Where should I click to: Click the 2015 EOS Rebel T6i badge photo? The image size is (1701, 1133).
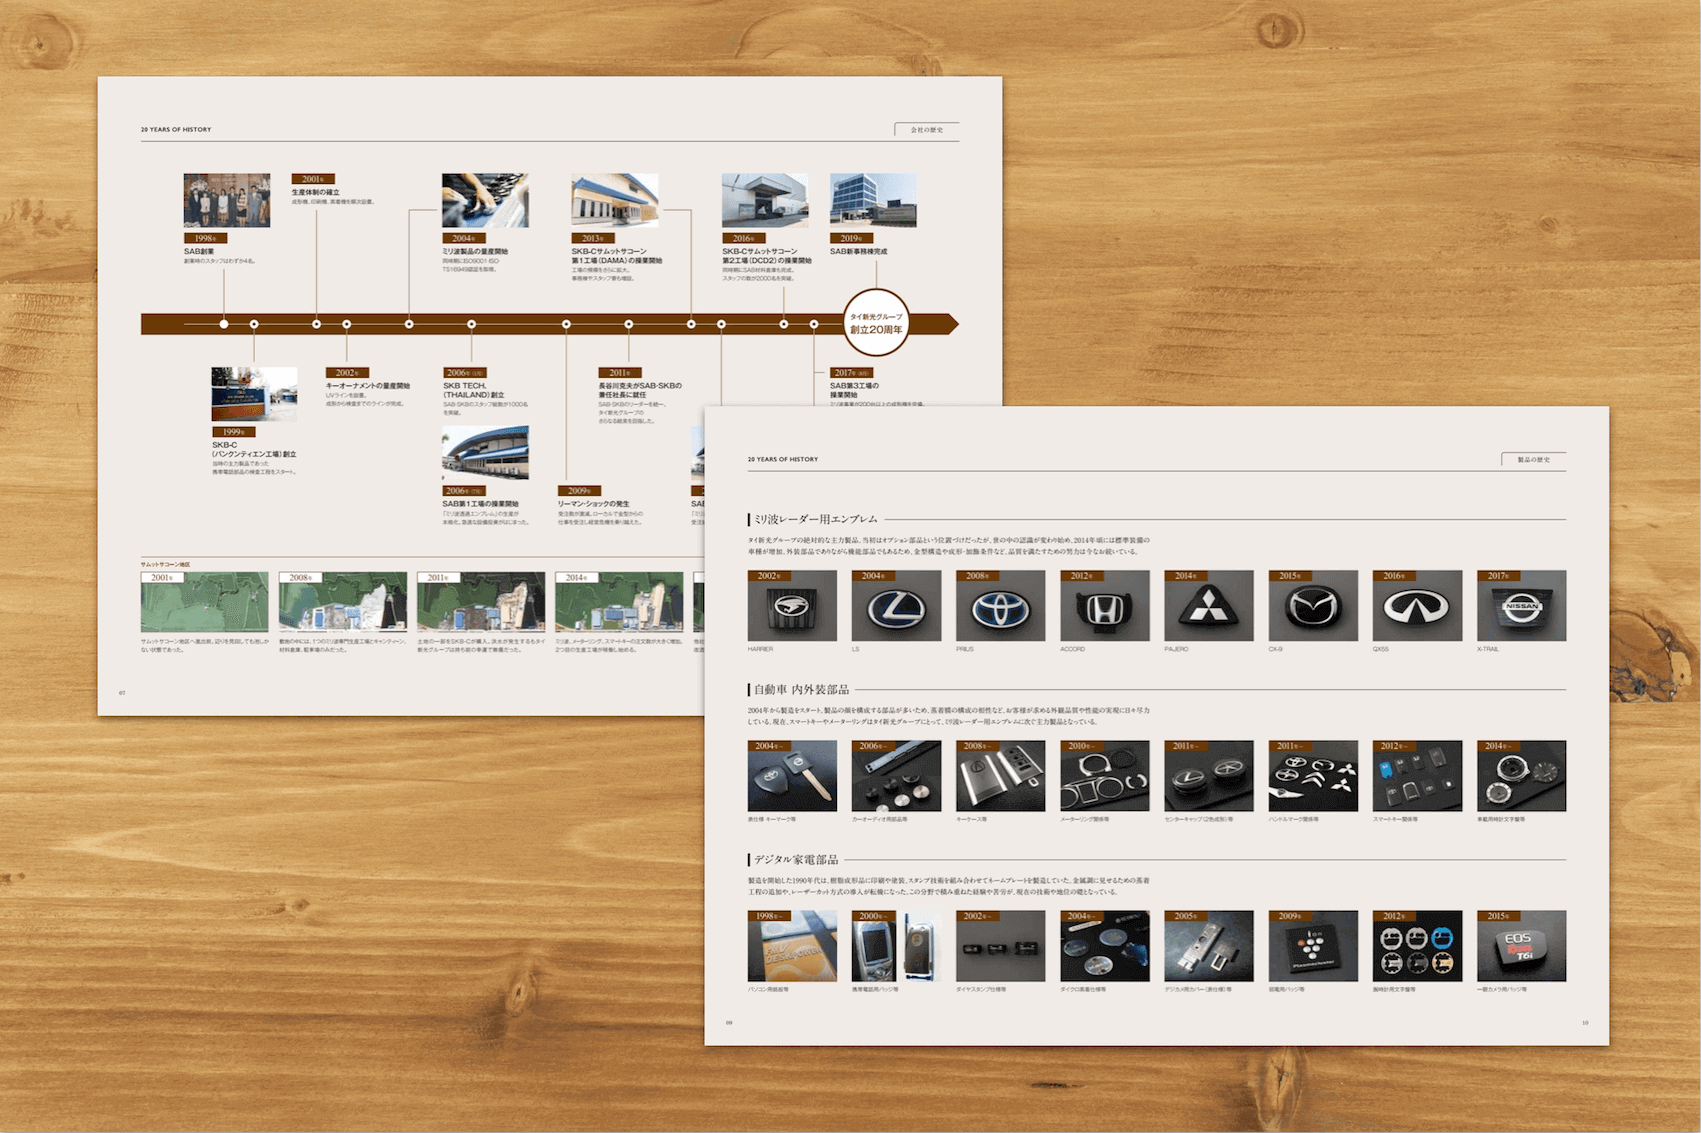coord(1521,946)
